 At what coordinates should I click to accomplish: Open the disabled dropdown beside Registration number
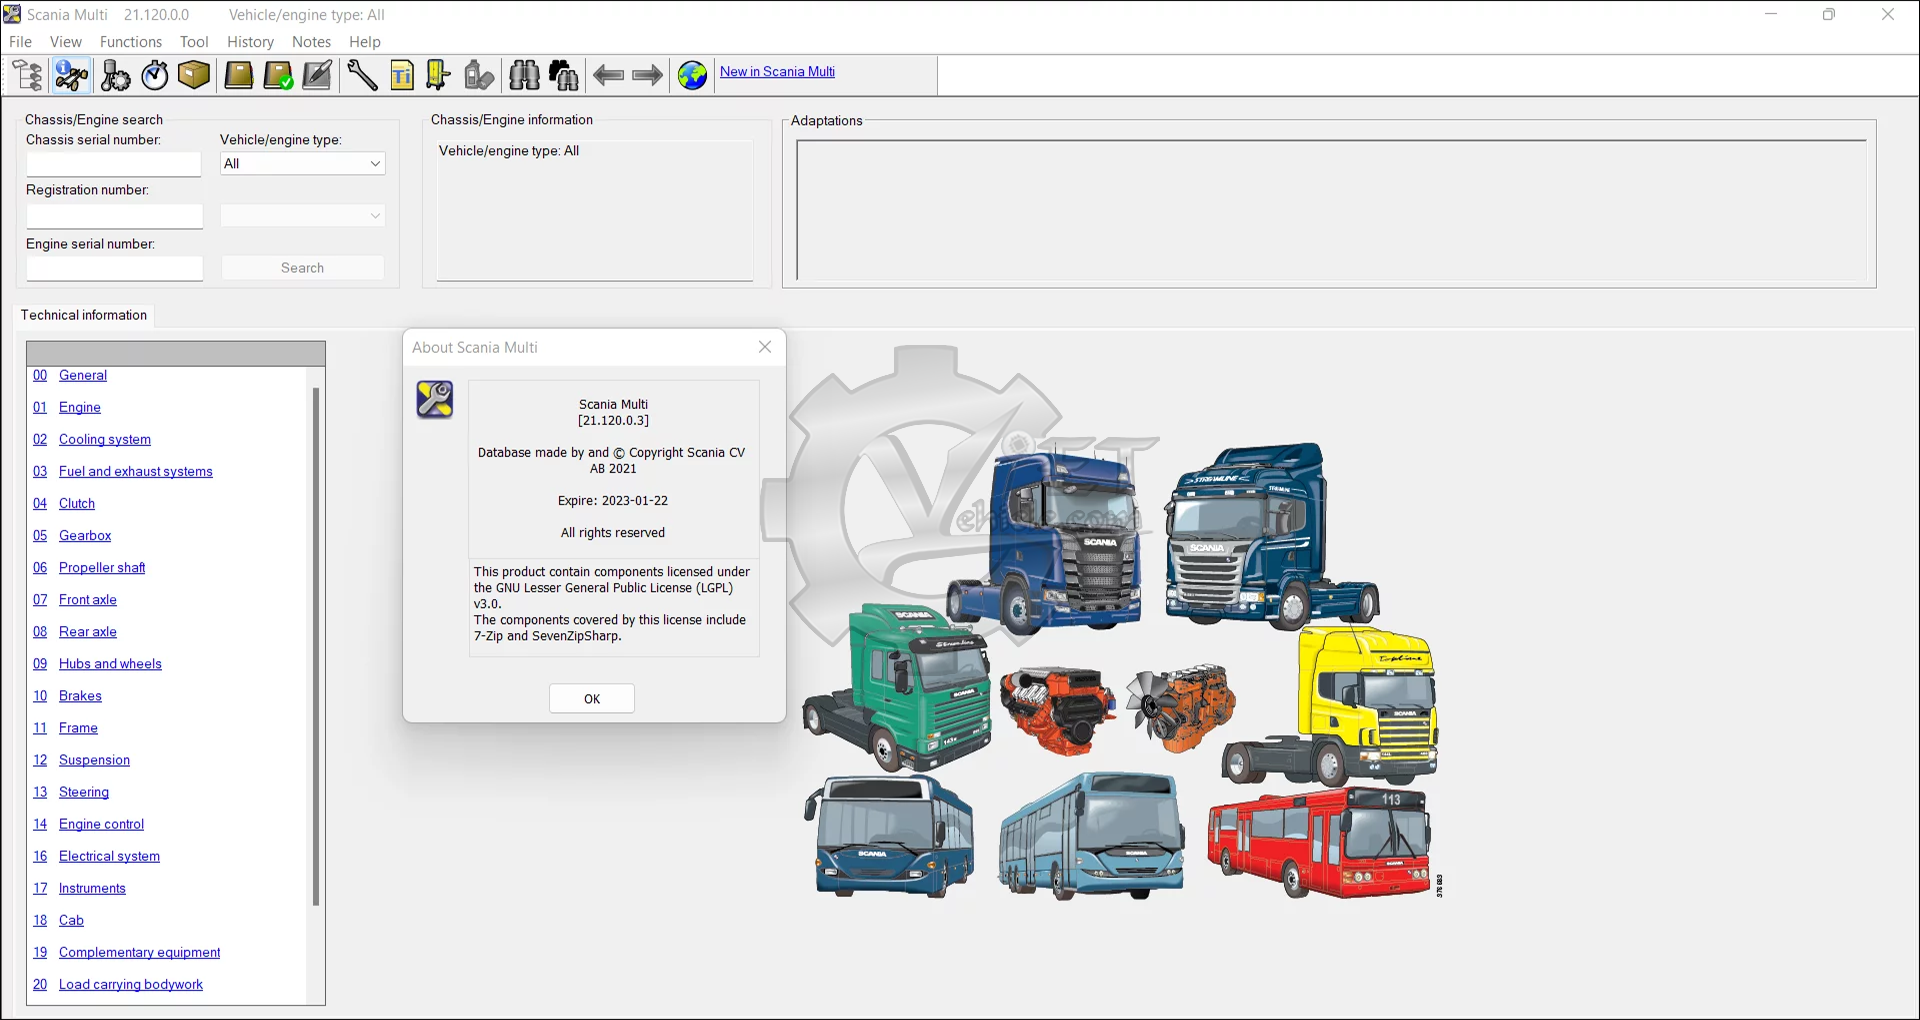point(302,215)
